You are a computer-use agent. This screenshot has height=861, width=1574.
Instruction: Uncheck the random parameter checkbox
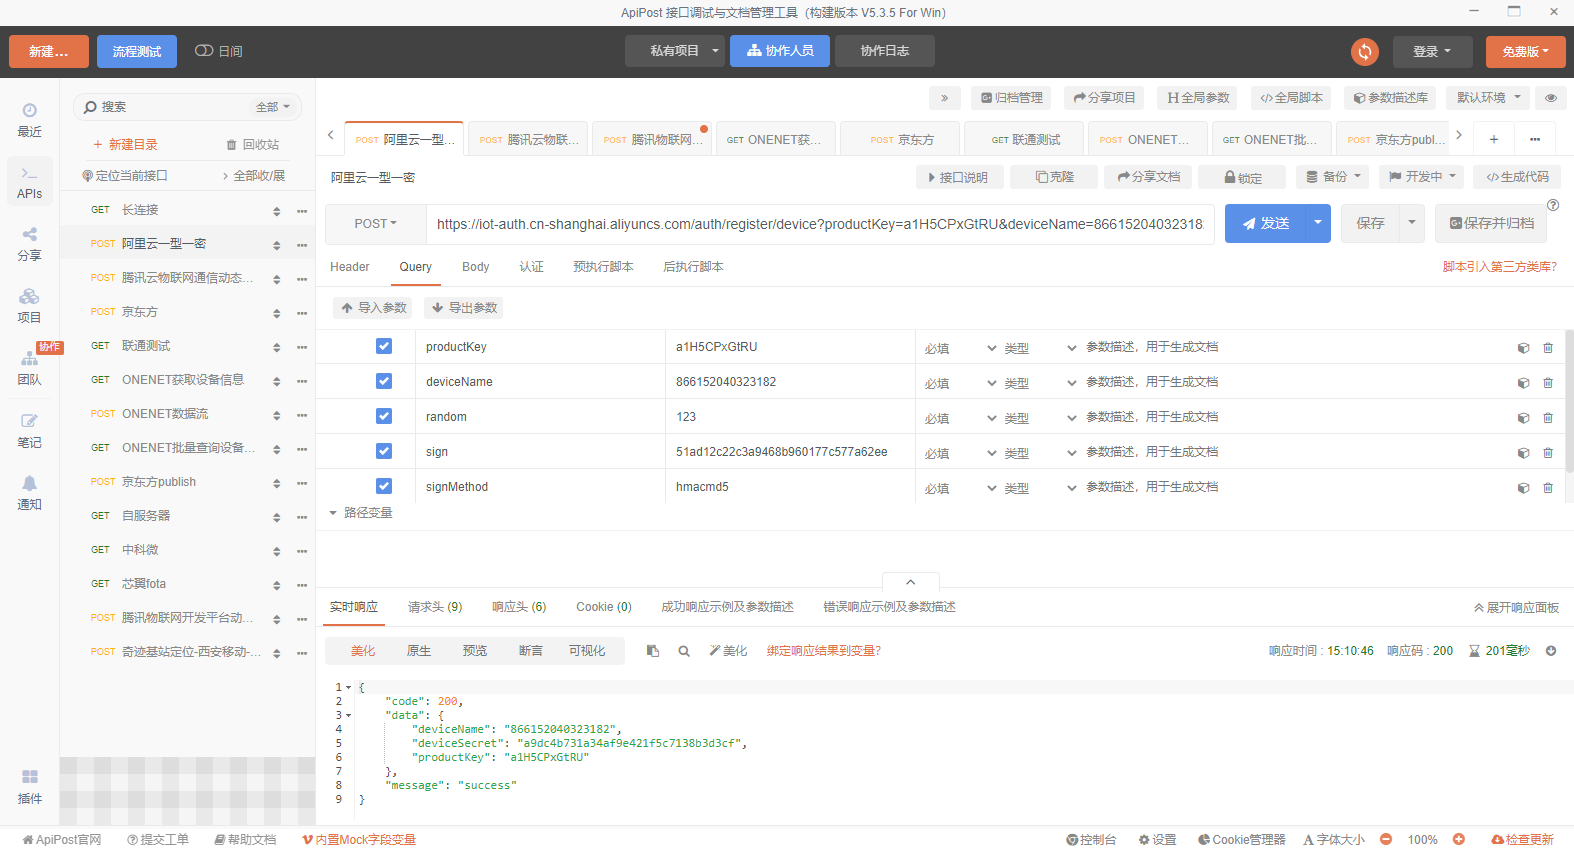[384, 416]
